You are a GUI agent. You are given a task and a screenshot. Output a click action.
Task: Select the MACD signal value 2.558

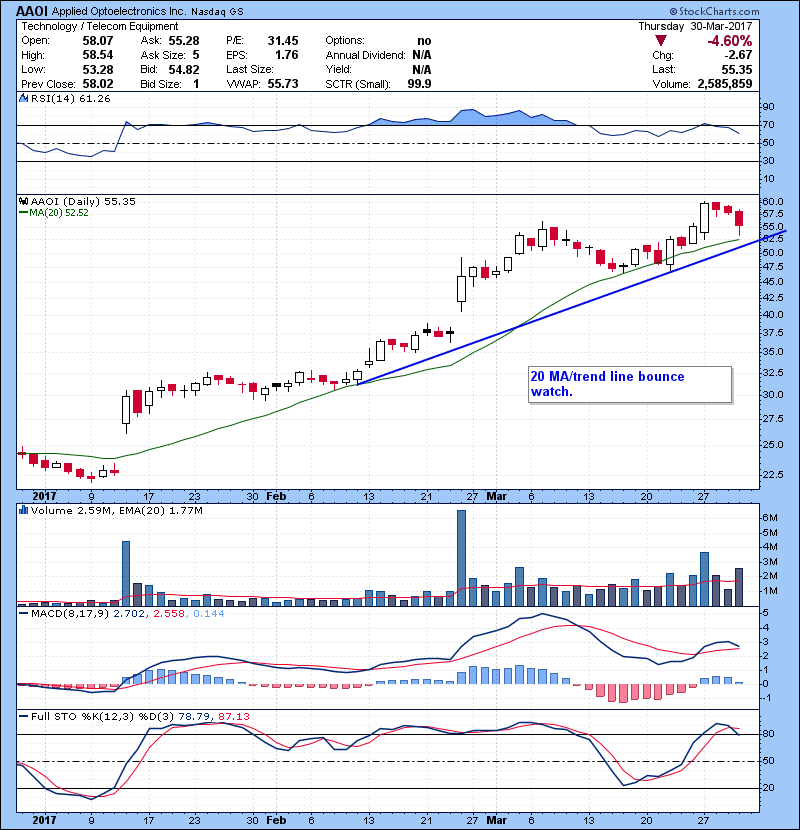[169, 614]
